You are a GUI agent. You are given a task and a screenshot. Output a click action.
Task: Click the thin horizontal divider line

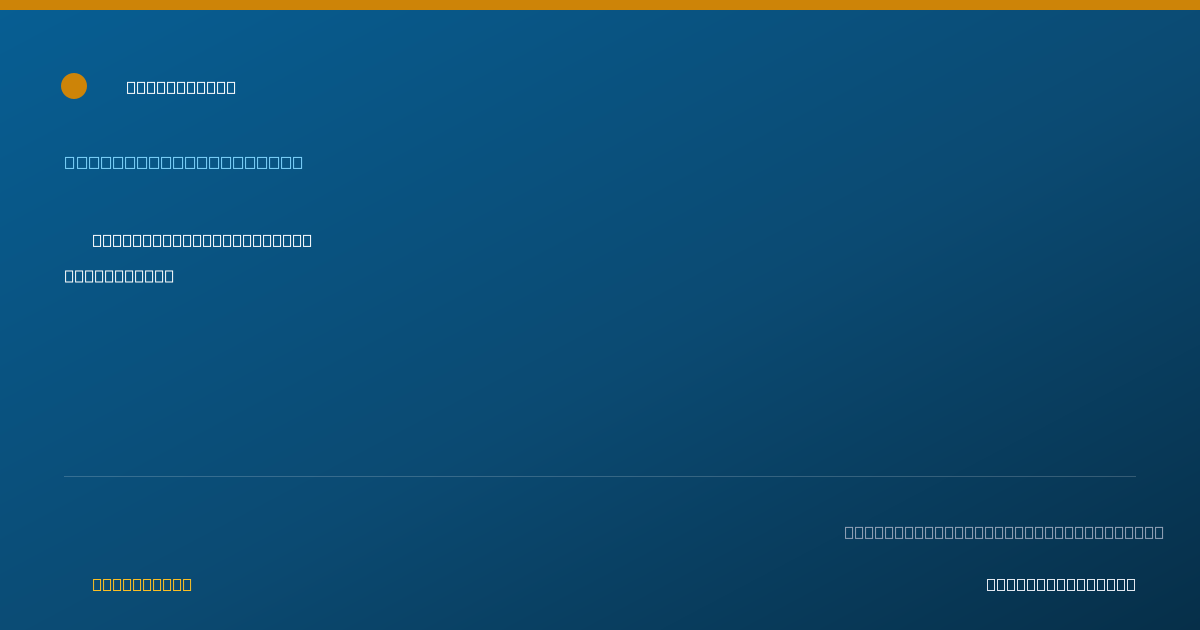pyautogui.click(x=600, y=476)
